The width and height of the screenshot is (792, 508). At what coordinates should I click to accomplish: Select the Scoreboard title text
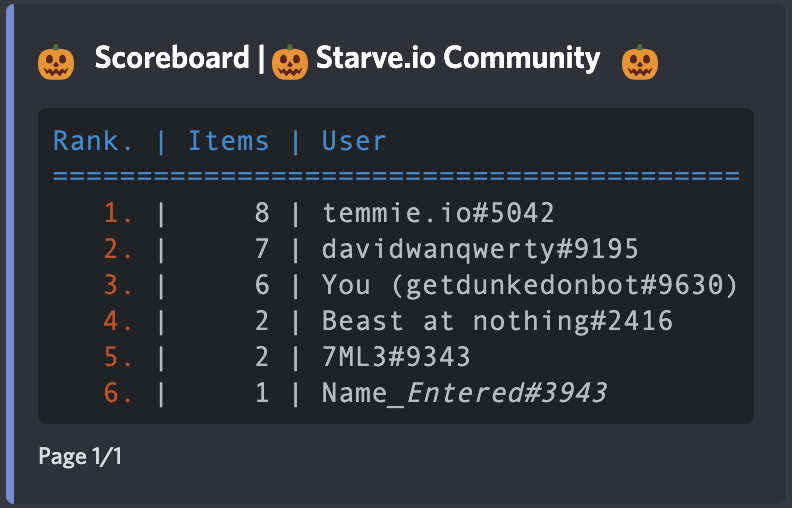[x=172, y=58]
